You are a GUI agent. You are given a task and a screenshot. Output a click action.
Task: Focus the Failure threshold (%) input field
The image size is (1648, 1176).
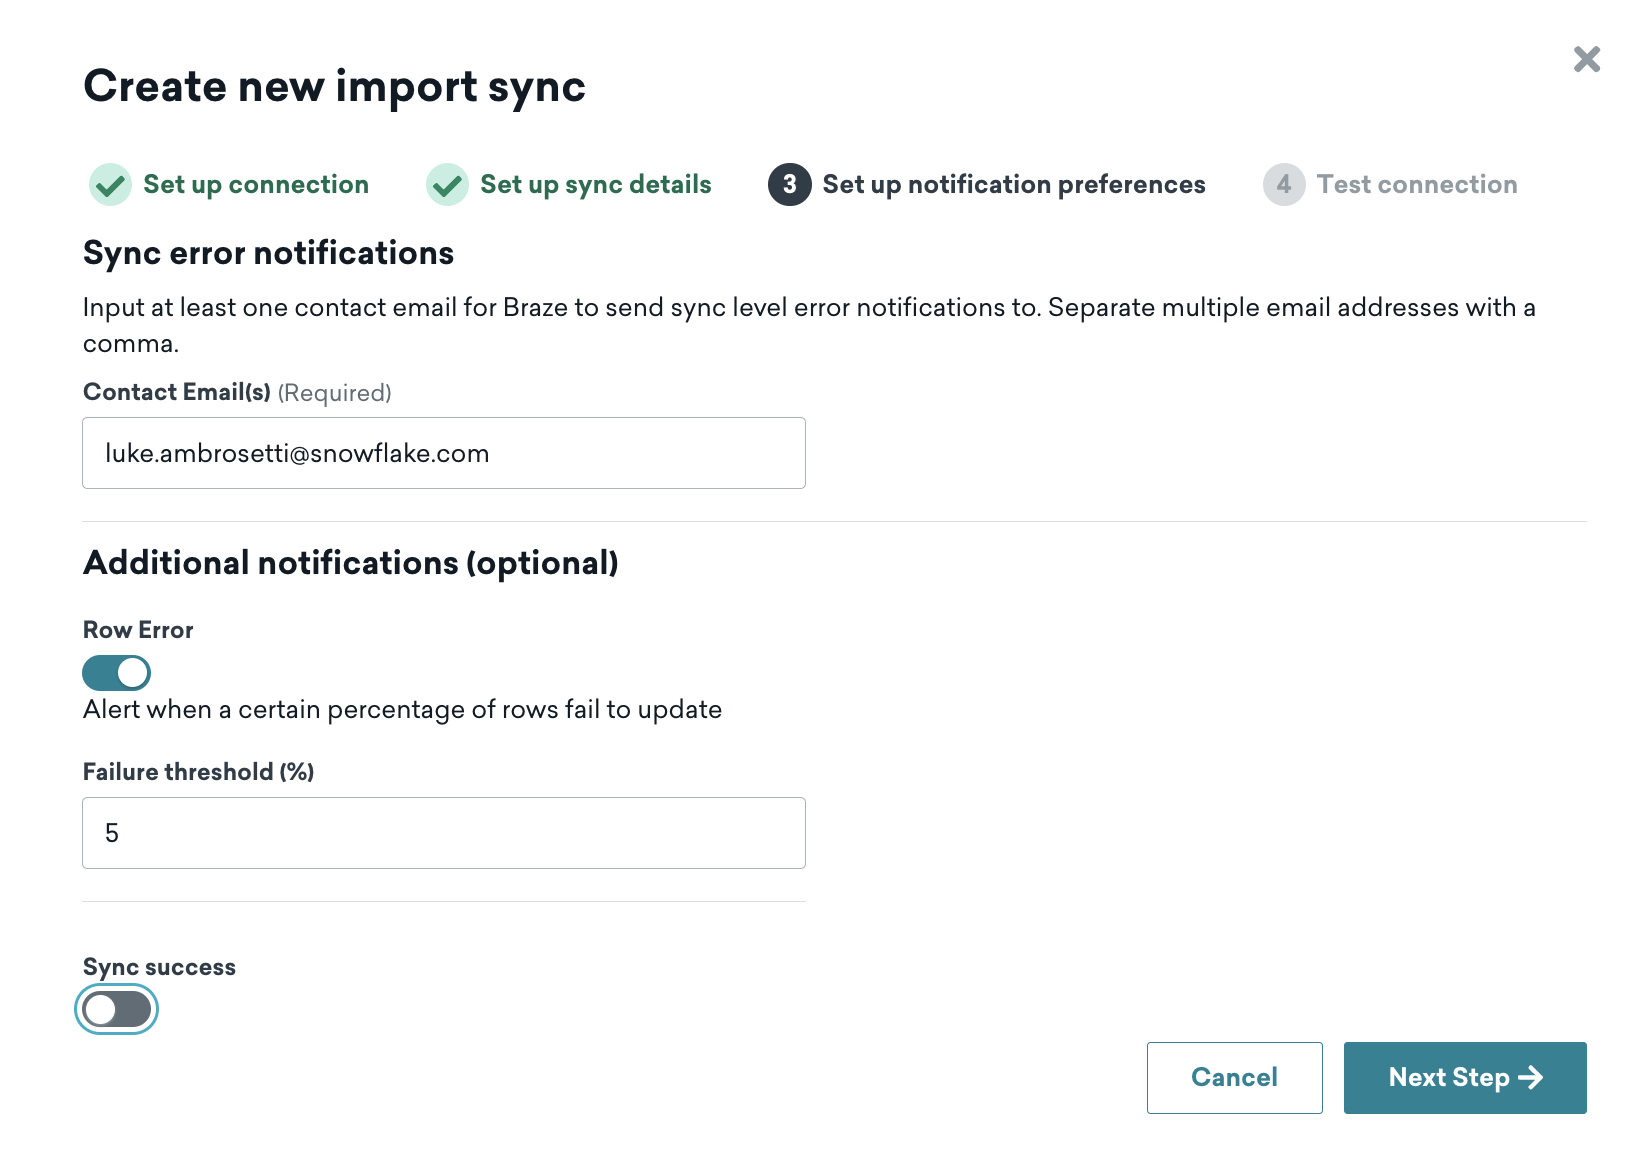pos(443,833)
